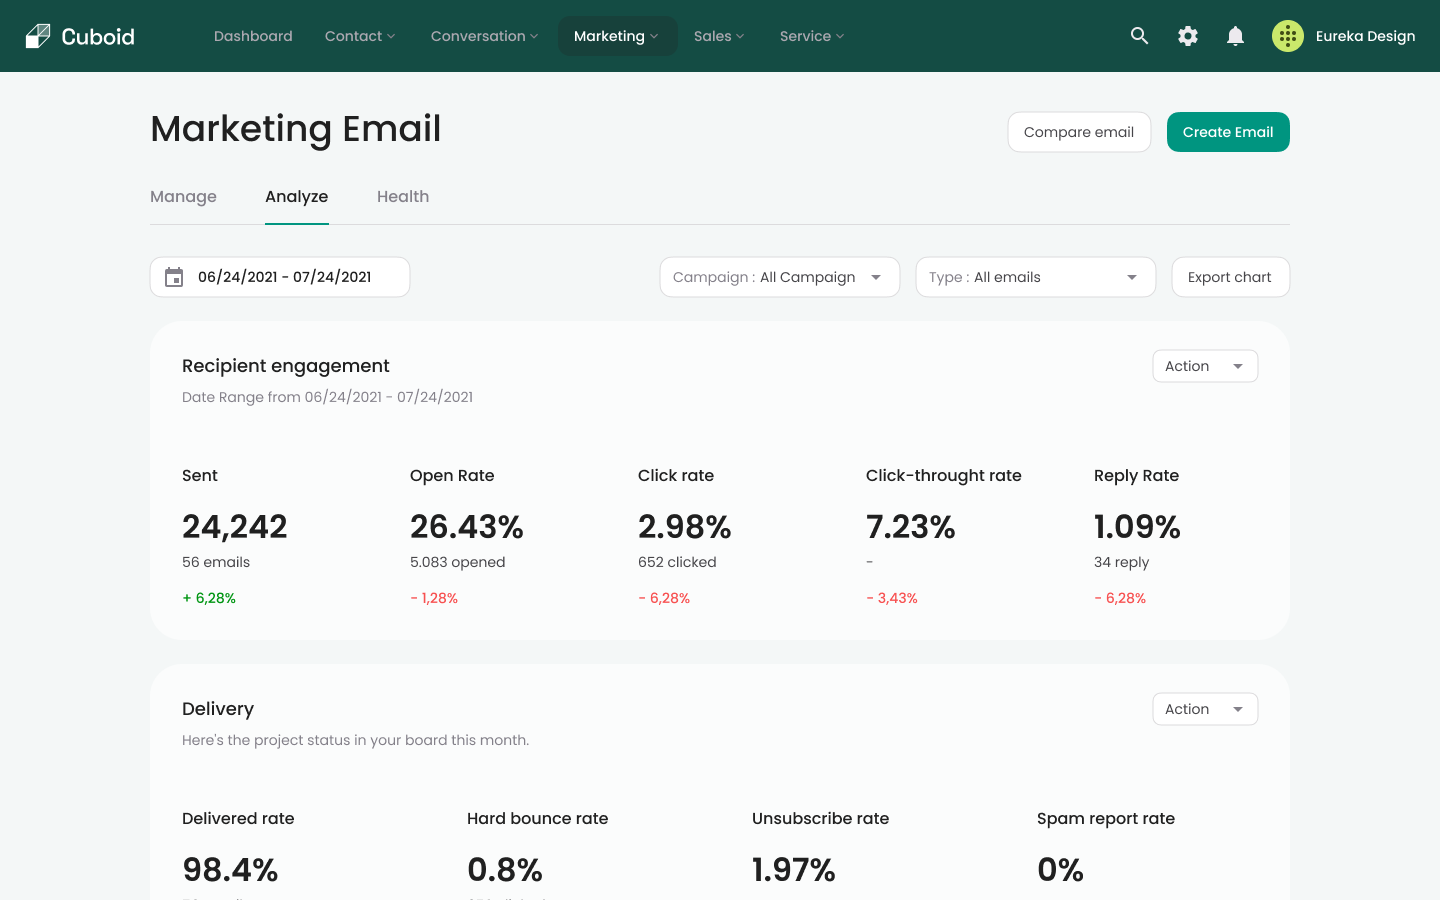The width and height of the screenshot is (1440, 900).
Task: Switch to the Health tab
Action: [x=403, y=197]
